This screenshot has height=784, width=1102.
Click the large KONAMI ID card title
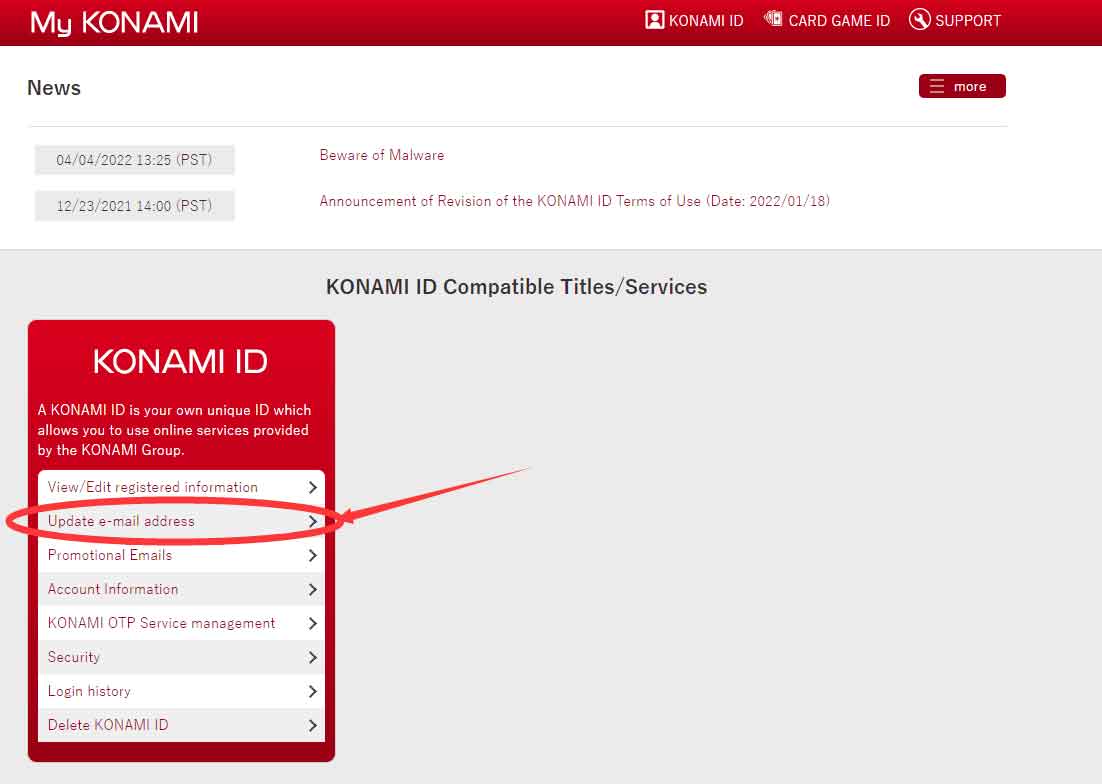181,362
